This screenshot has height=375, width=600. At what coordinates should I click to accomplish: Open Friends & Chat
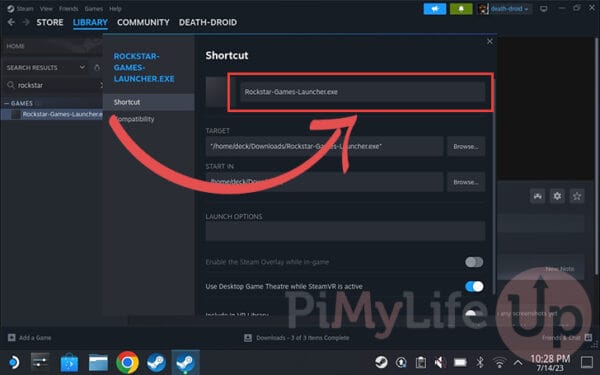(x=567, y=338)
